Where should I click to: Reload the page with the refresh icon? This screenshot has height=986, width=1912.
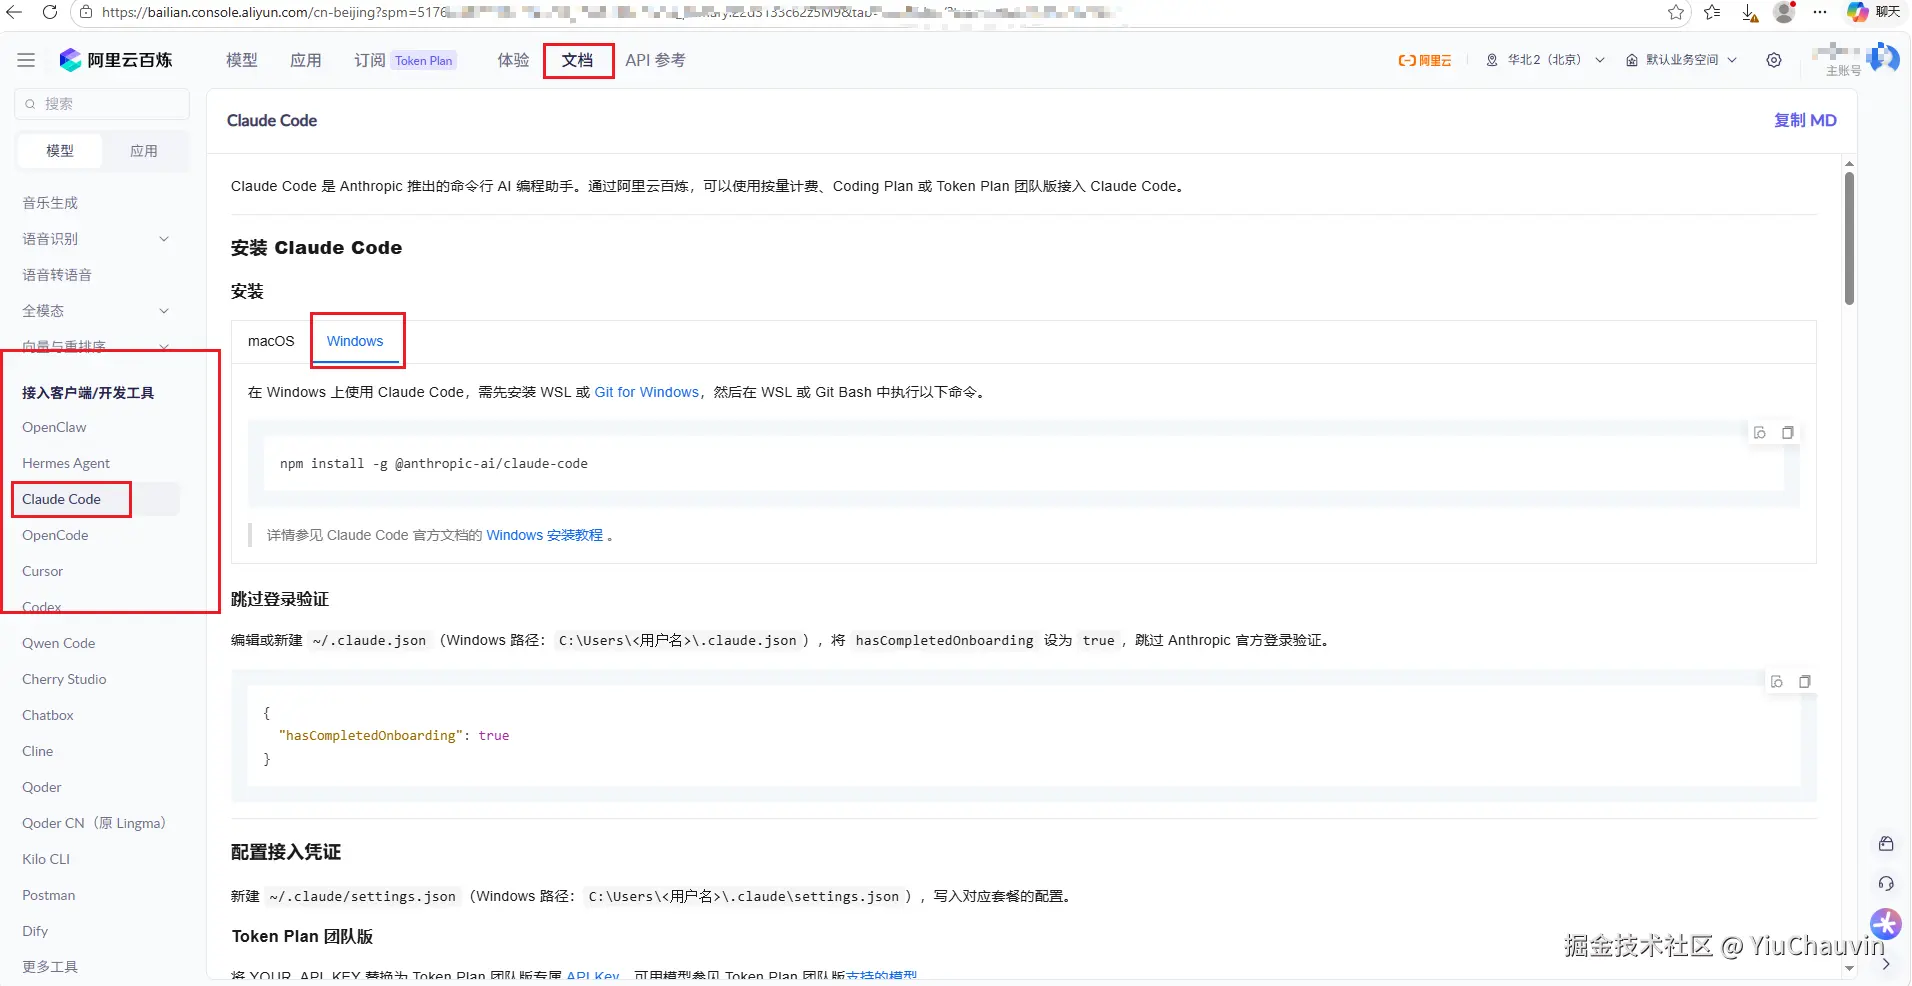point(50,12)
